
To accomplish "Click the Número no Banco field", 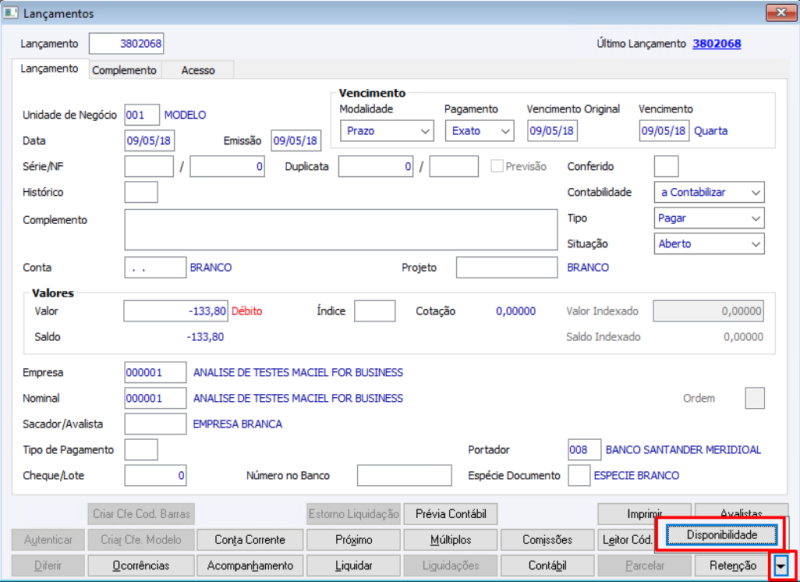I will click(404, 475).
